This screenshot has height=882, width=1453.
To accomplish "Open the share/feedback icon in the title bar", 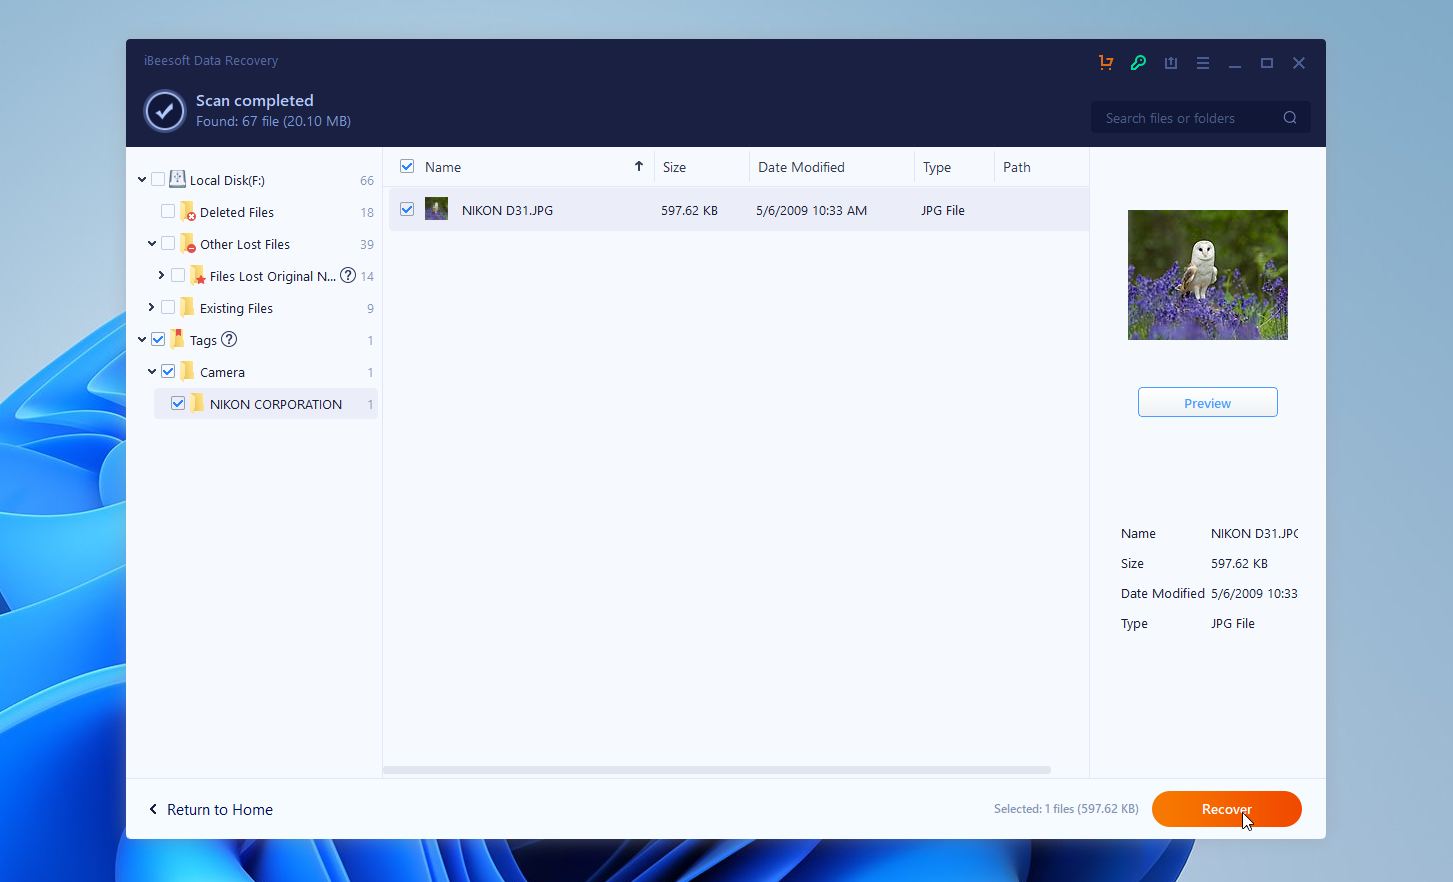I will pyautogui.click(x=1170, y=62).
